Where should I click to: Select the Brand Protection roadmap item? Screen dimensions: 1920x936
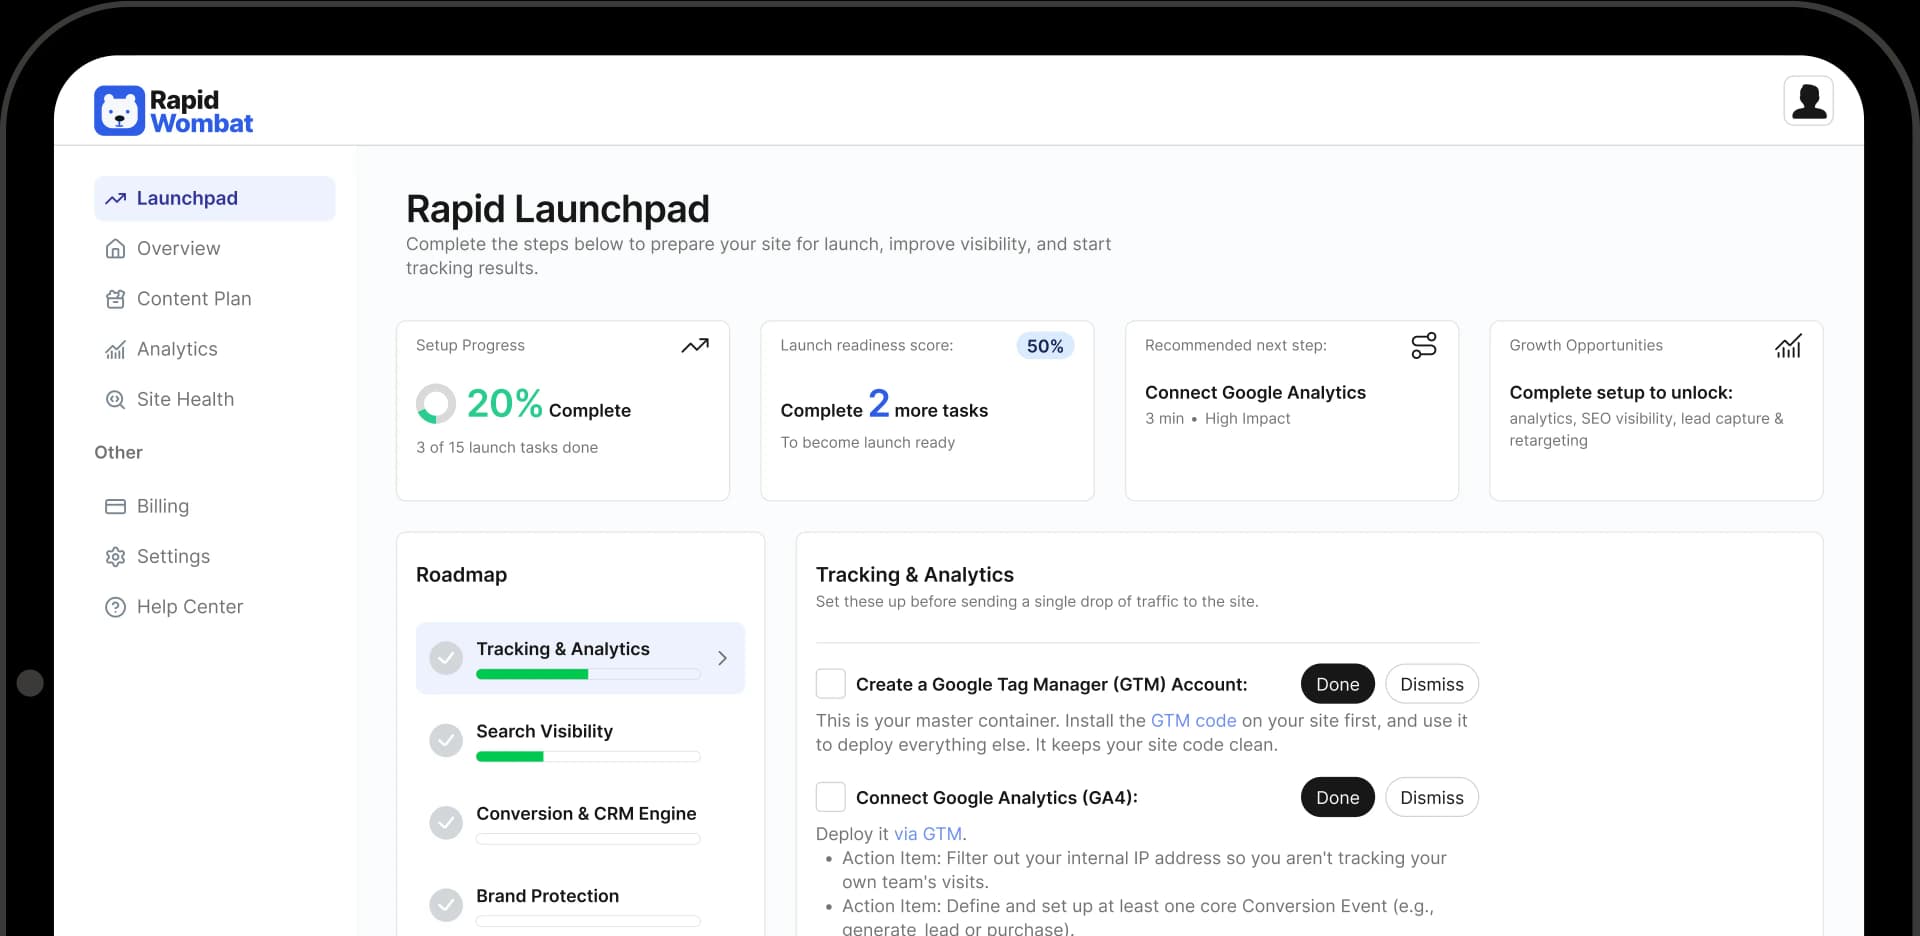[x=580, y=905]
